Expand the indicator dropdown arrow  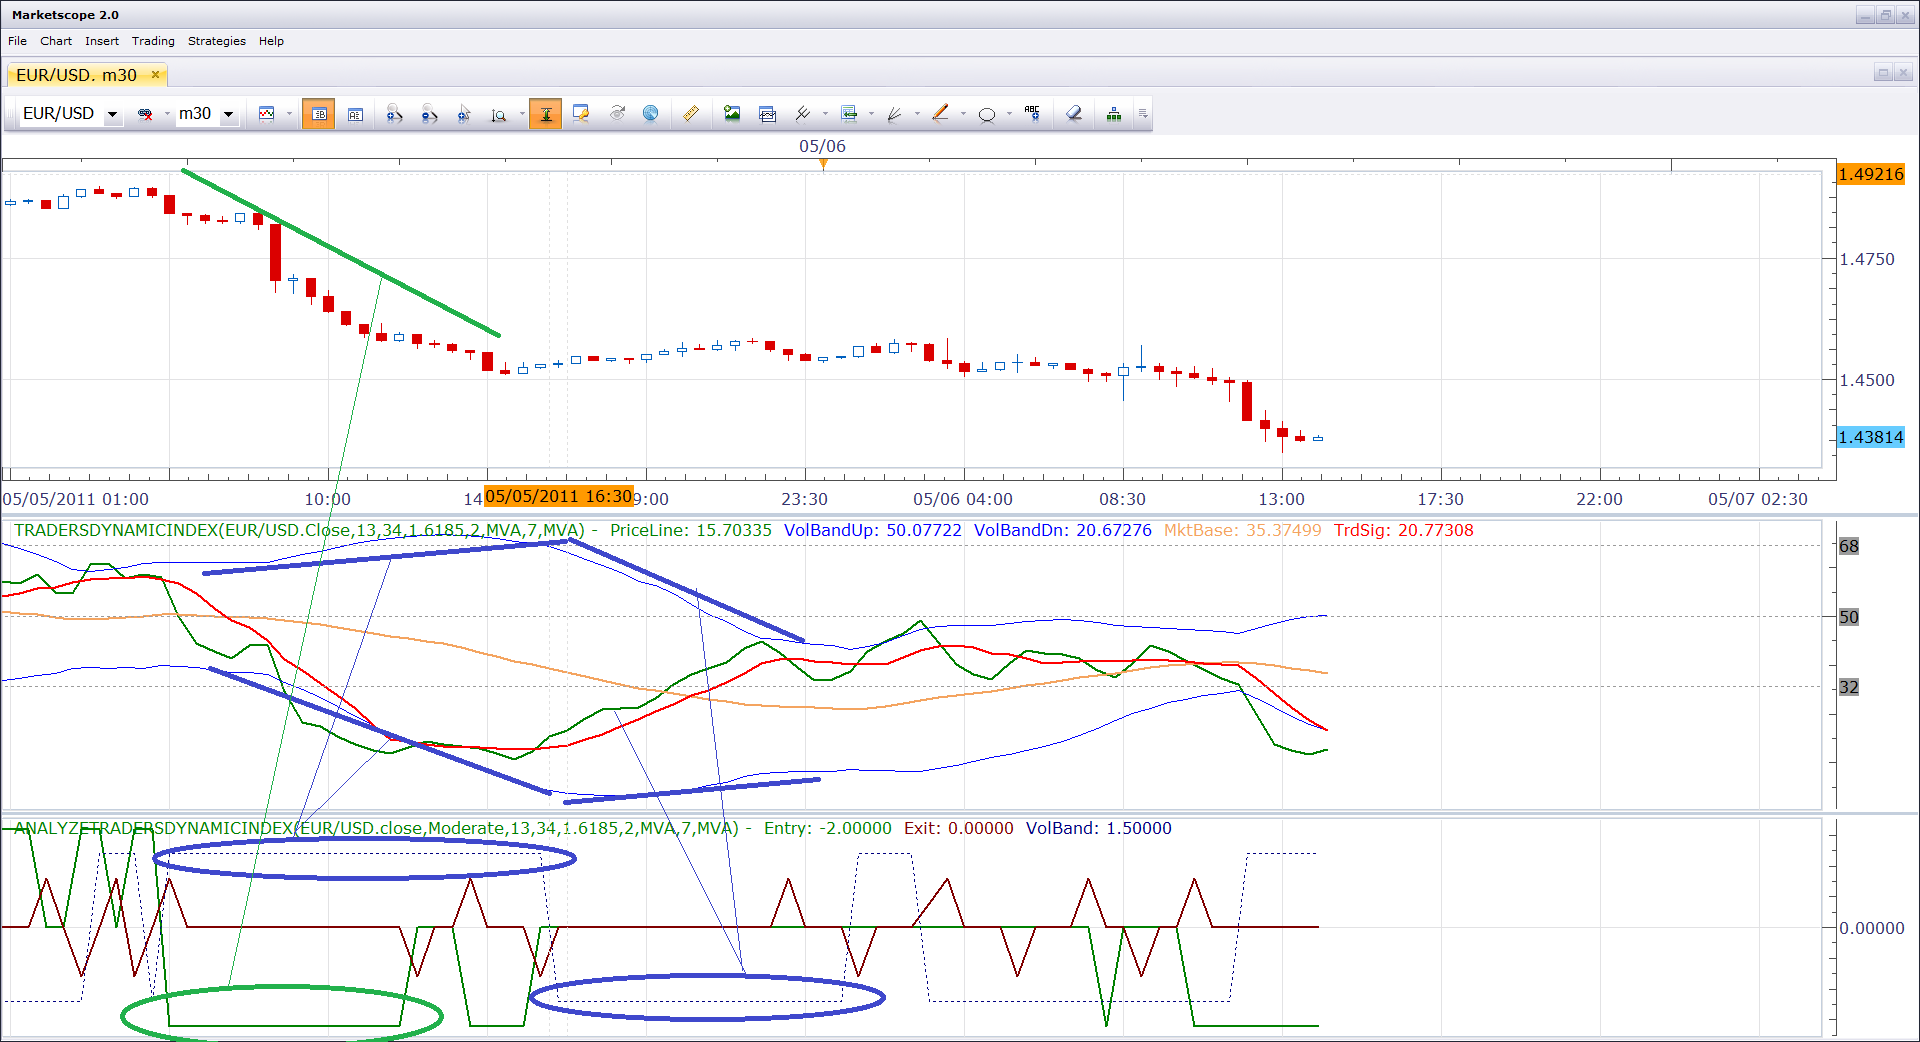(825, 114)
